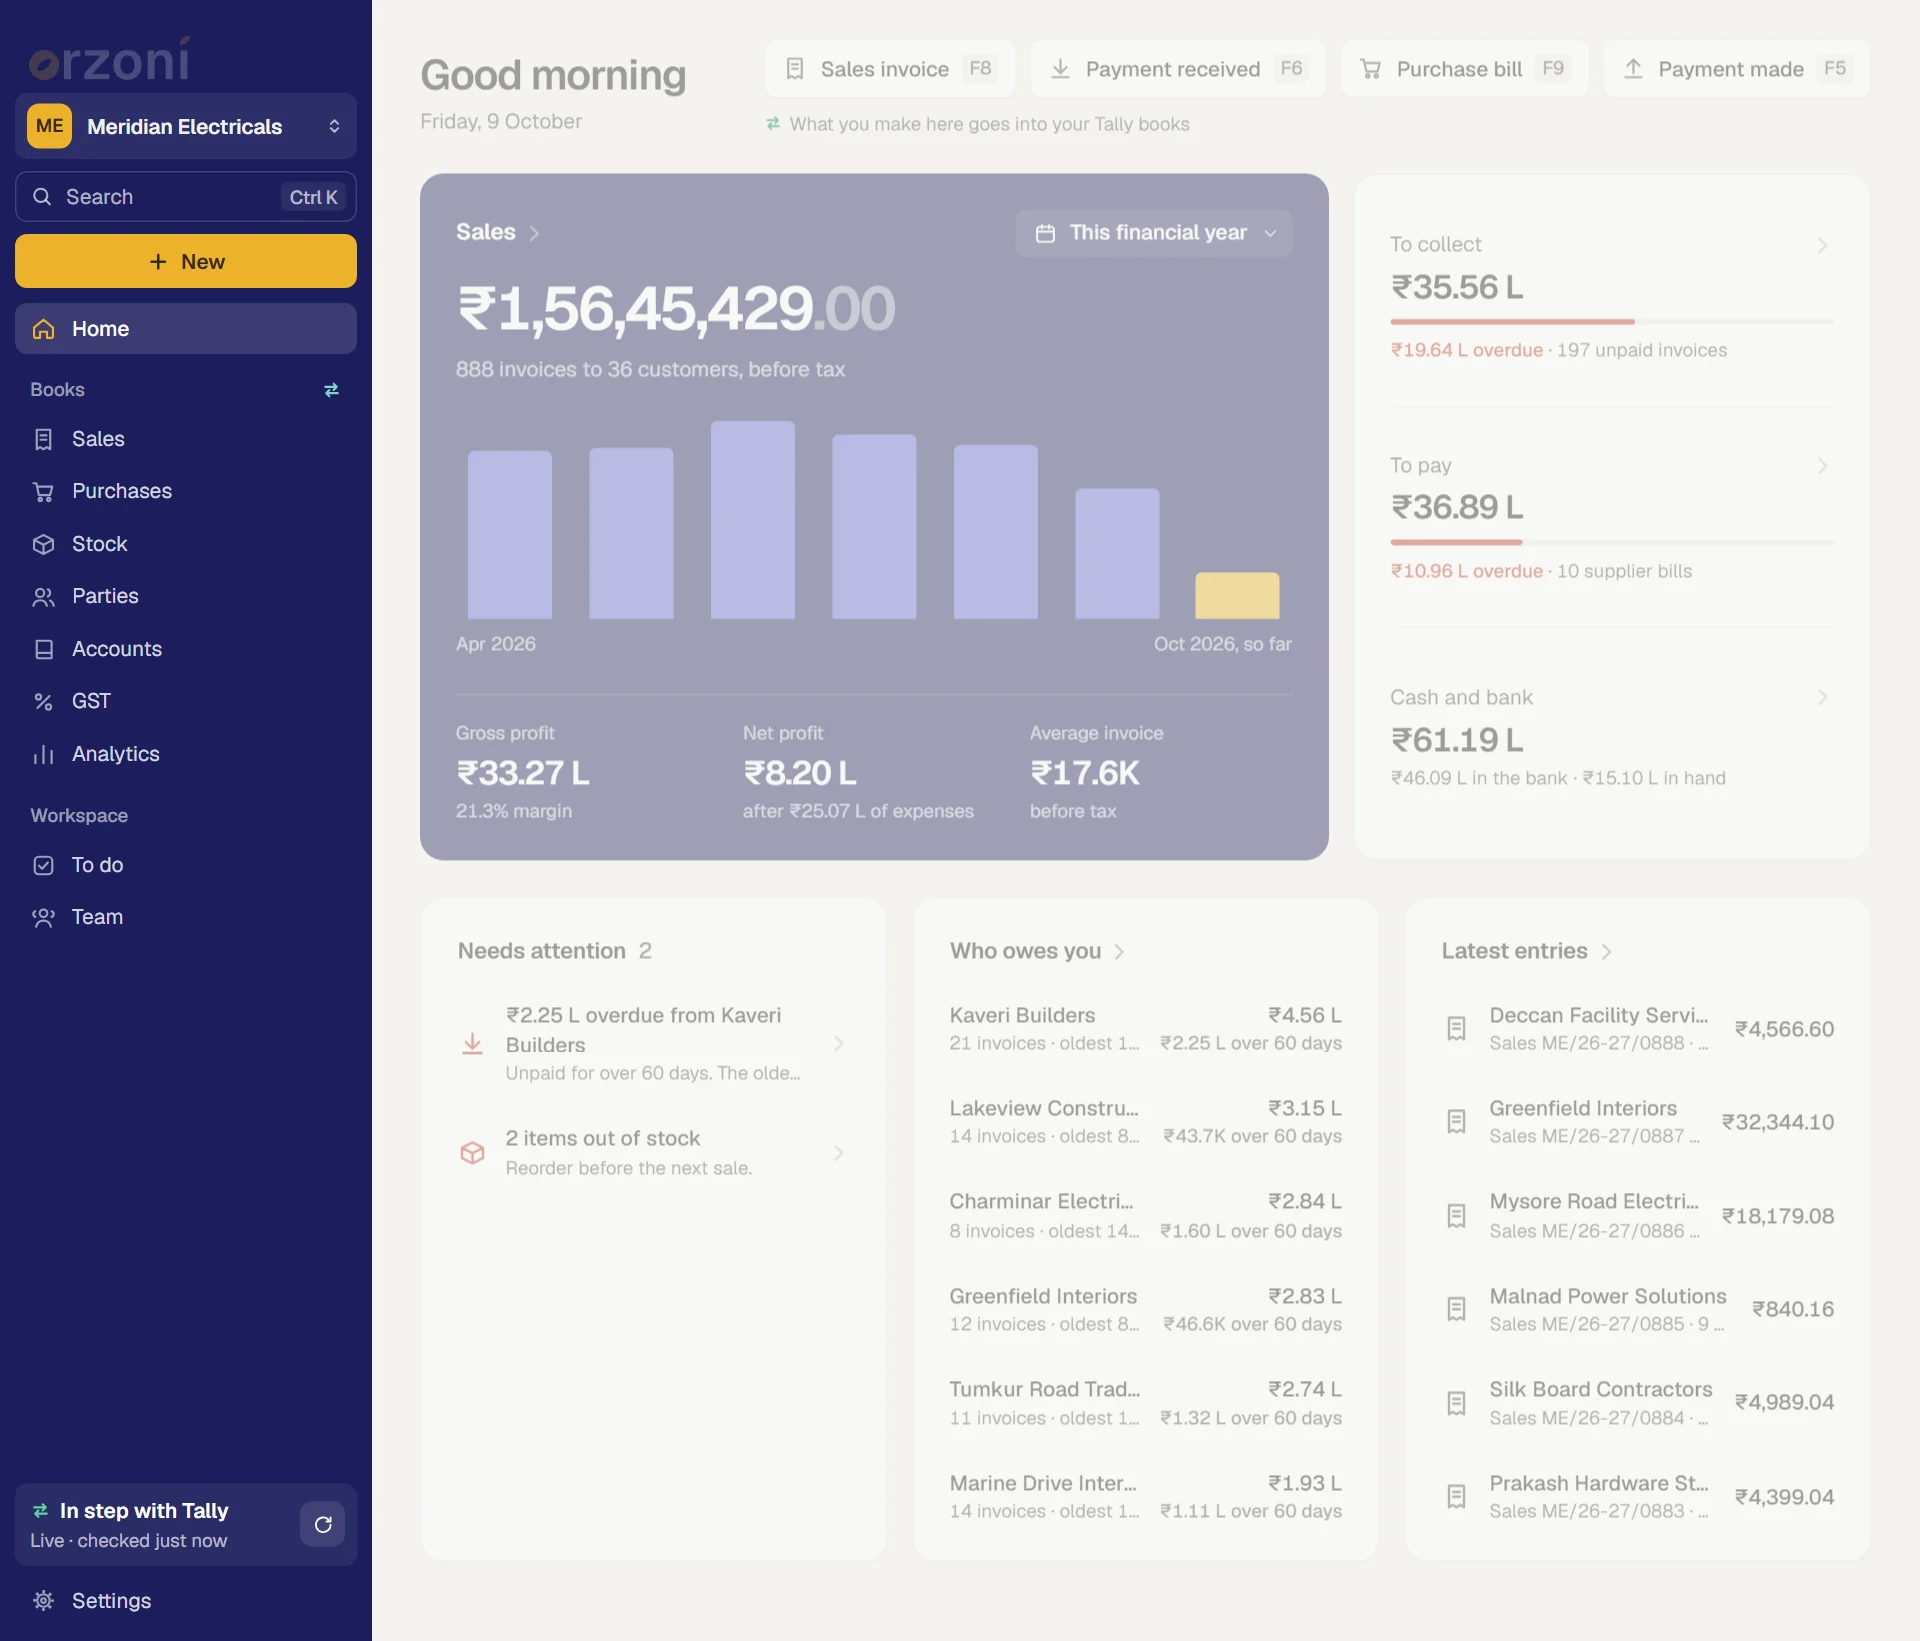Click the GST percent icon
The width and height of the screenshot is (1920, 1641).
(x=43, y=701)
